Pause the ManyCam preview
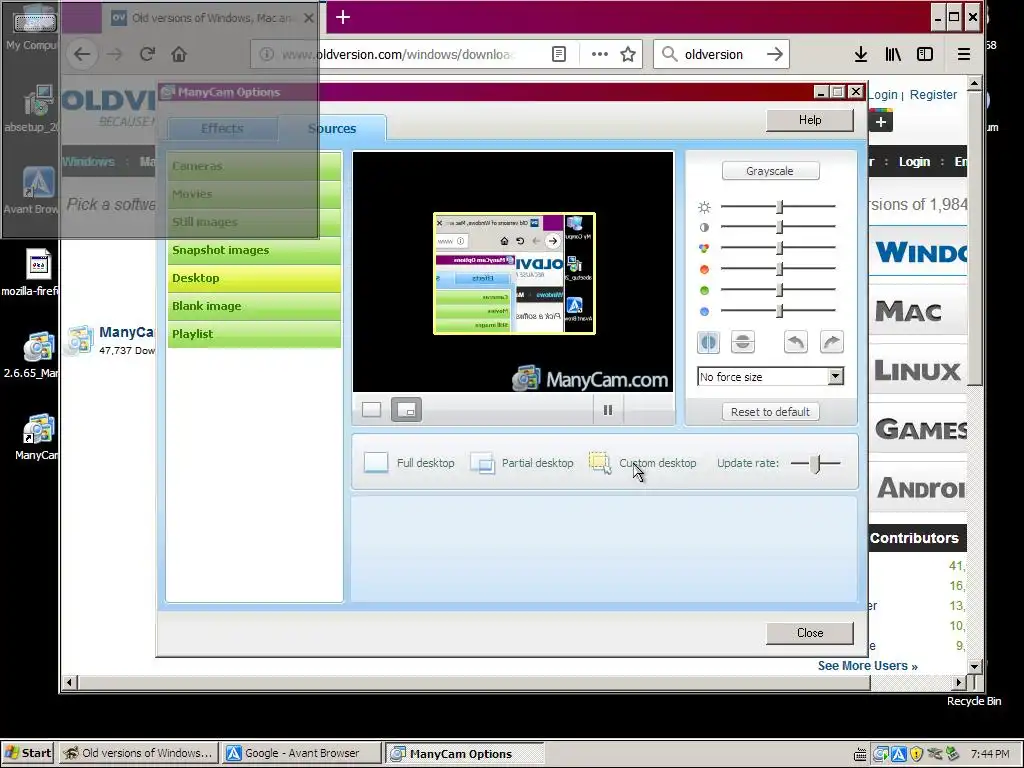The width and height of the screenshot is (1024, 768). coord(608,410)
